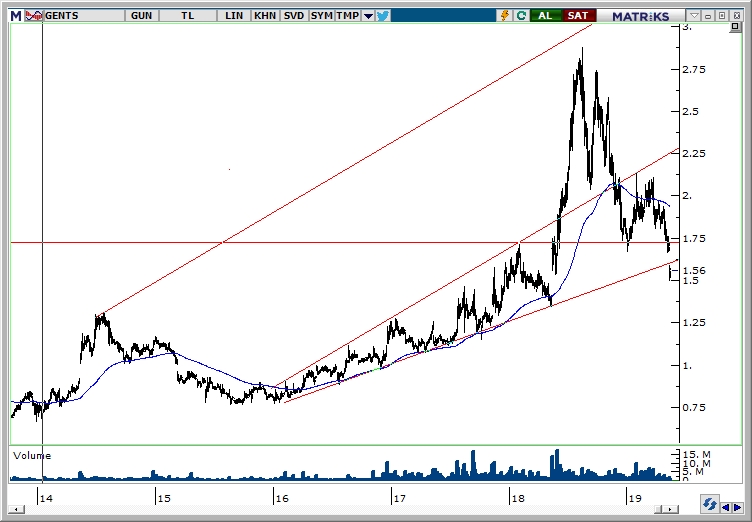This screenshot has width=752, height=522.
Task: Click the TMP template button
Action: click(348, 16)
